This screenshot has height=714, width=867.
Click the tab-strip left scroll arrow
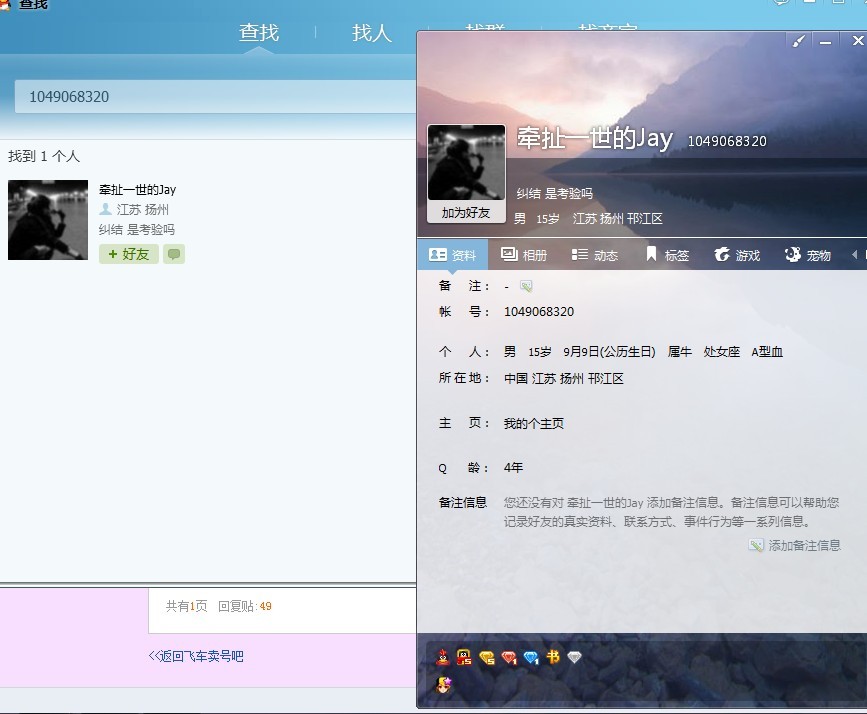(854, 255)
